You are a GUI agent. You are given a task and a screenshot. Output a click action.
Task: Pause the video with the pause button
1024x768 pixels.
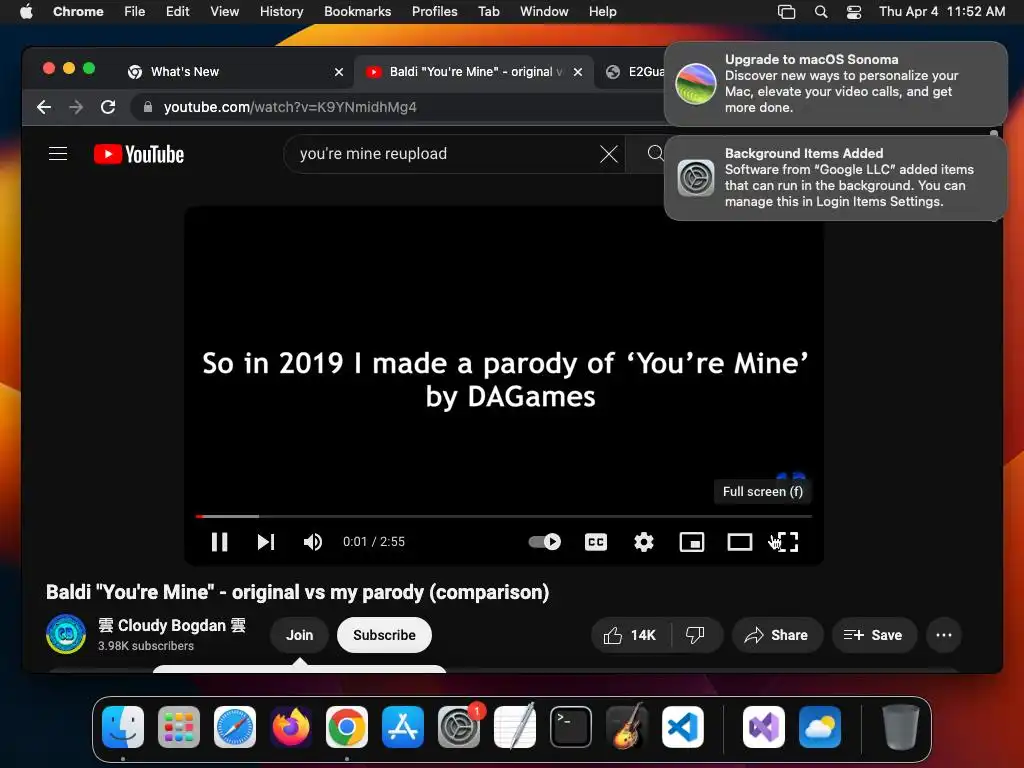[x=219, y=542]
